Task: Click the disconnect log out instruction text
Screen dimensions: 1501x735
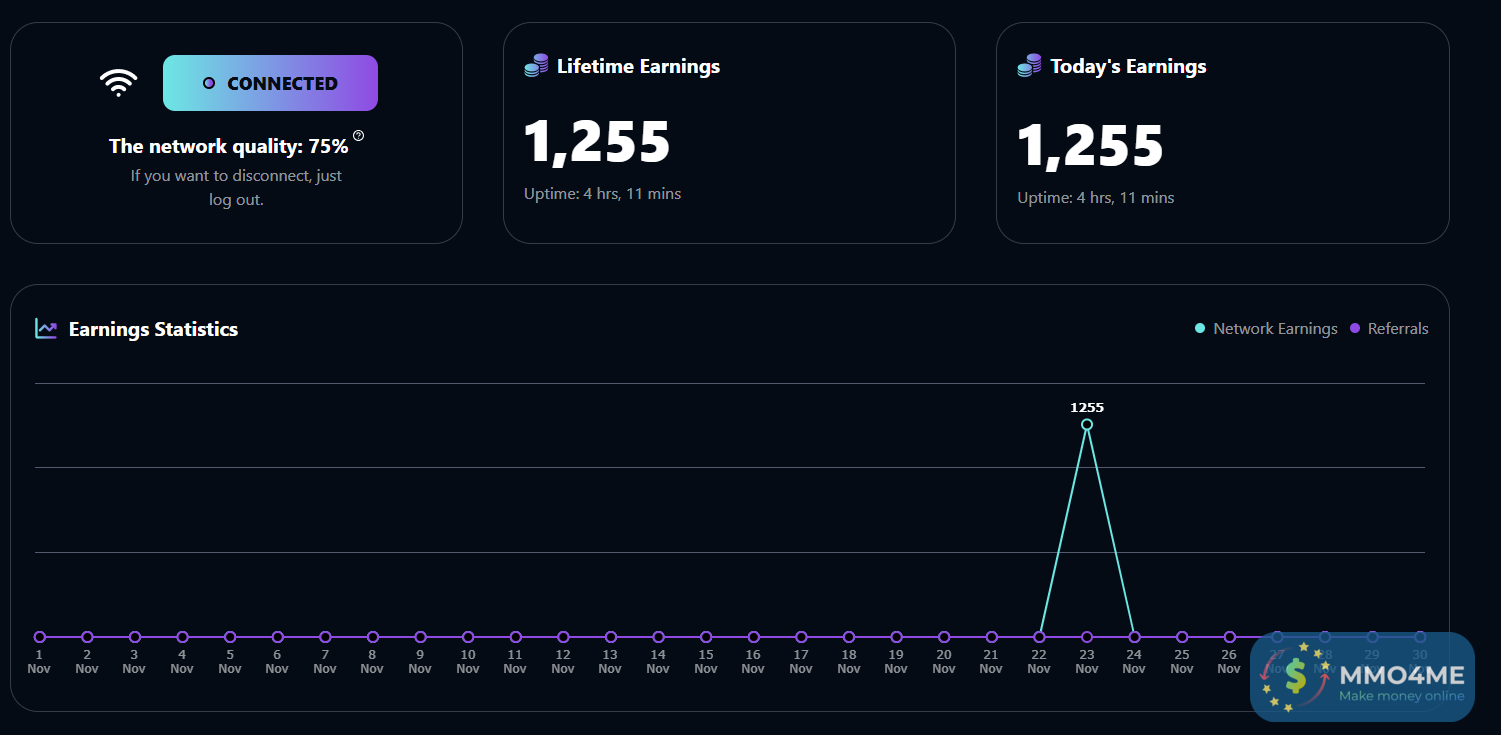Action: click(x=236, y=188)
